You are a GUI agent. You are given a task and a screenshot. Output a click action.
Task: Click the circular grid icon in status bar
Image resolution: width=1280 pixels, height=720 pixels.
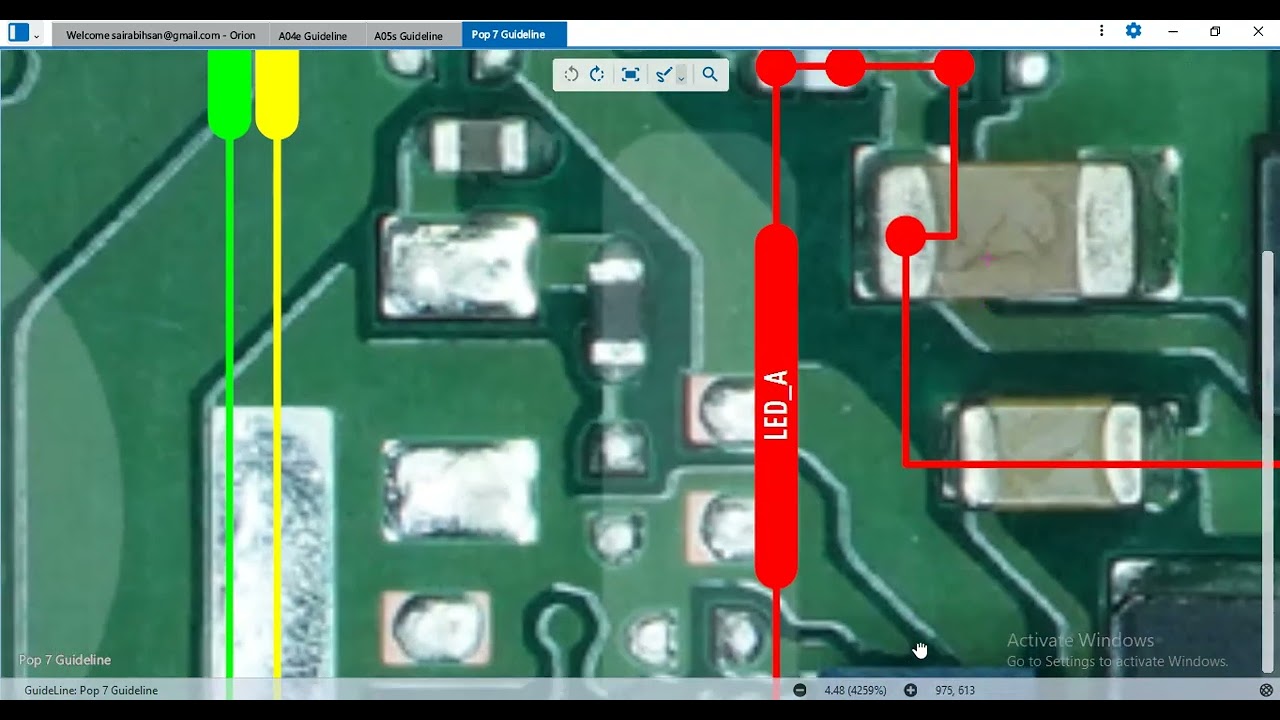coord(1266,690)
